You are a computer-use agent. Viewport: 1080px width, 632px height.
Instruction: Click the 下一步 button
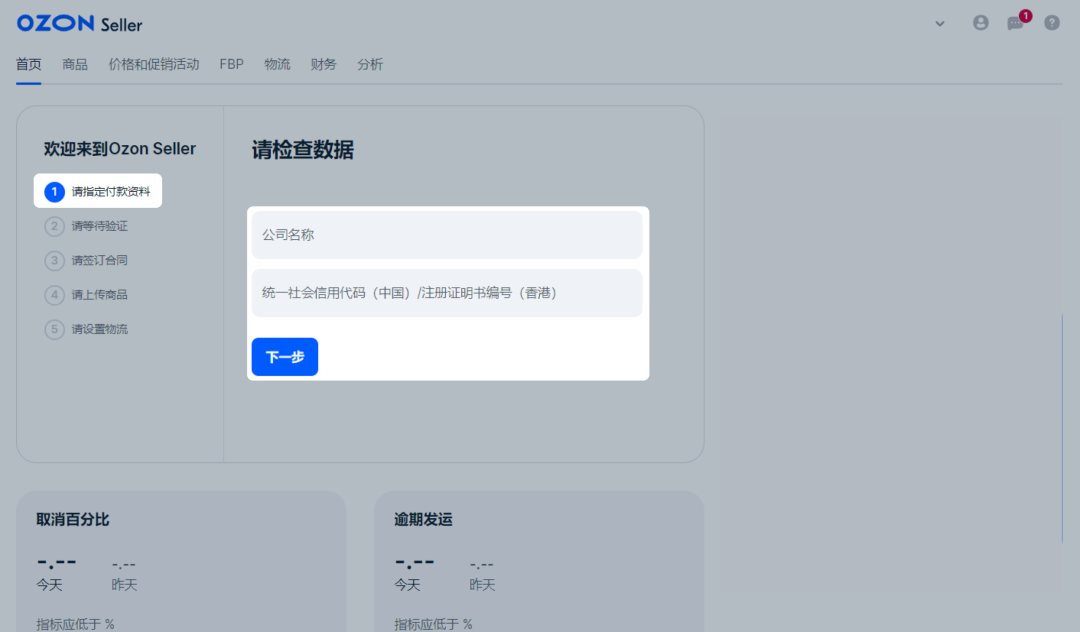click(x=284, y=357)
